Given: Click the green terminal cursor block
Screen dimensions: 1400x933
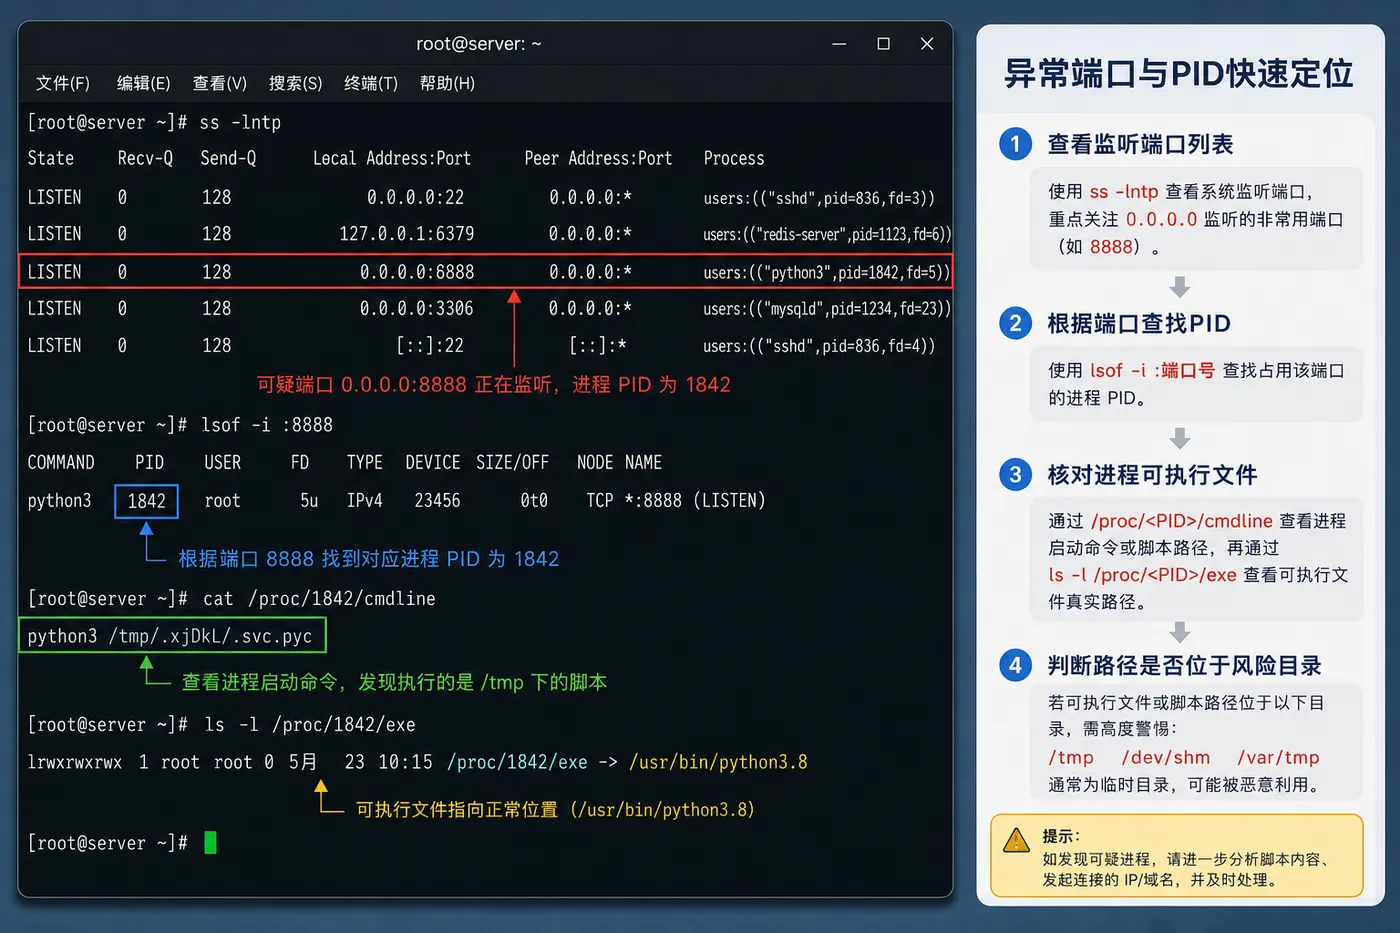Looking at the screenshot, I should (210, 842).
